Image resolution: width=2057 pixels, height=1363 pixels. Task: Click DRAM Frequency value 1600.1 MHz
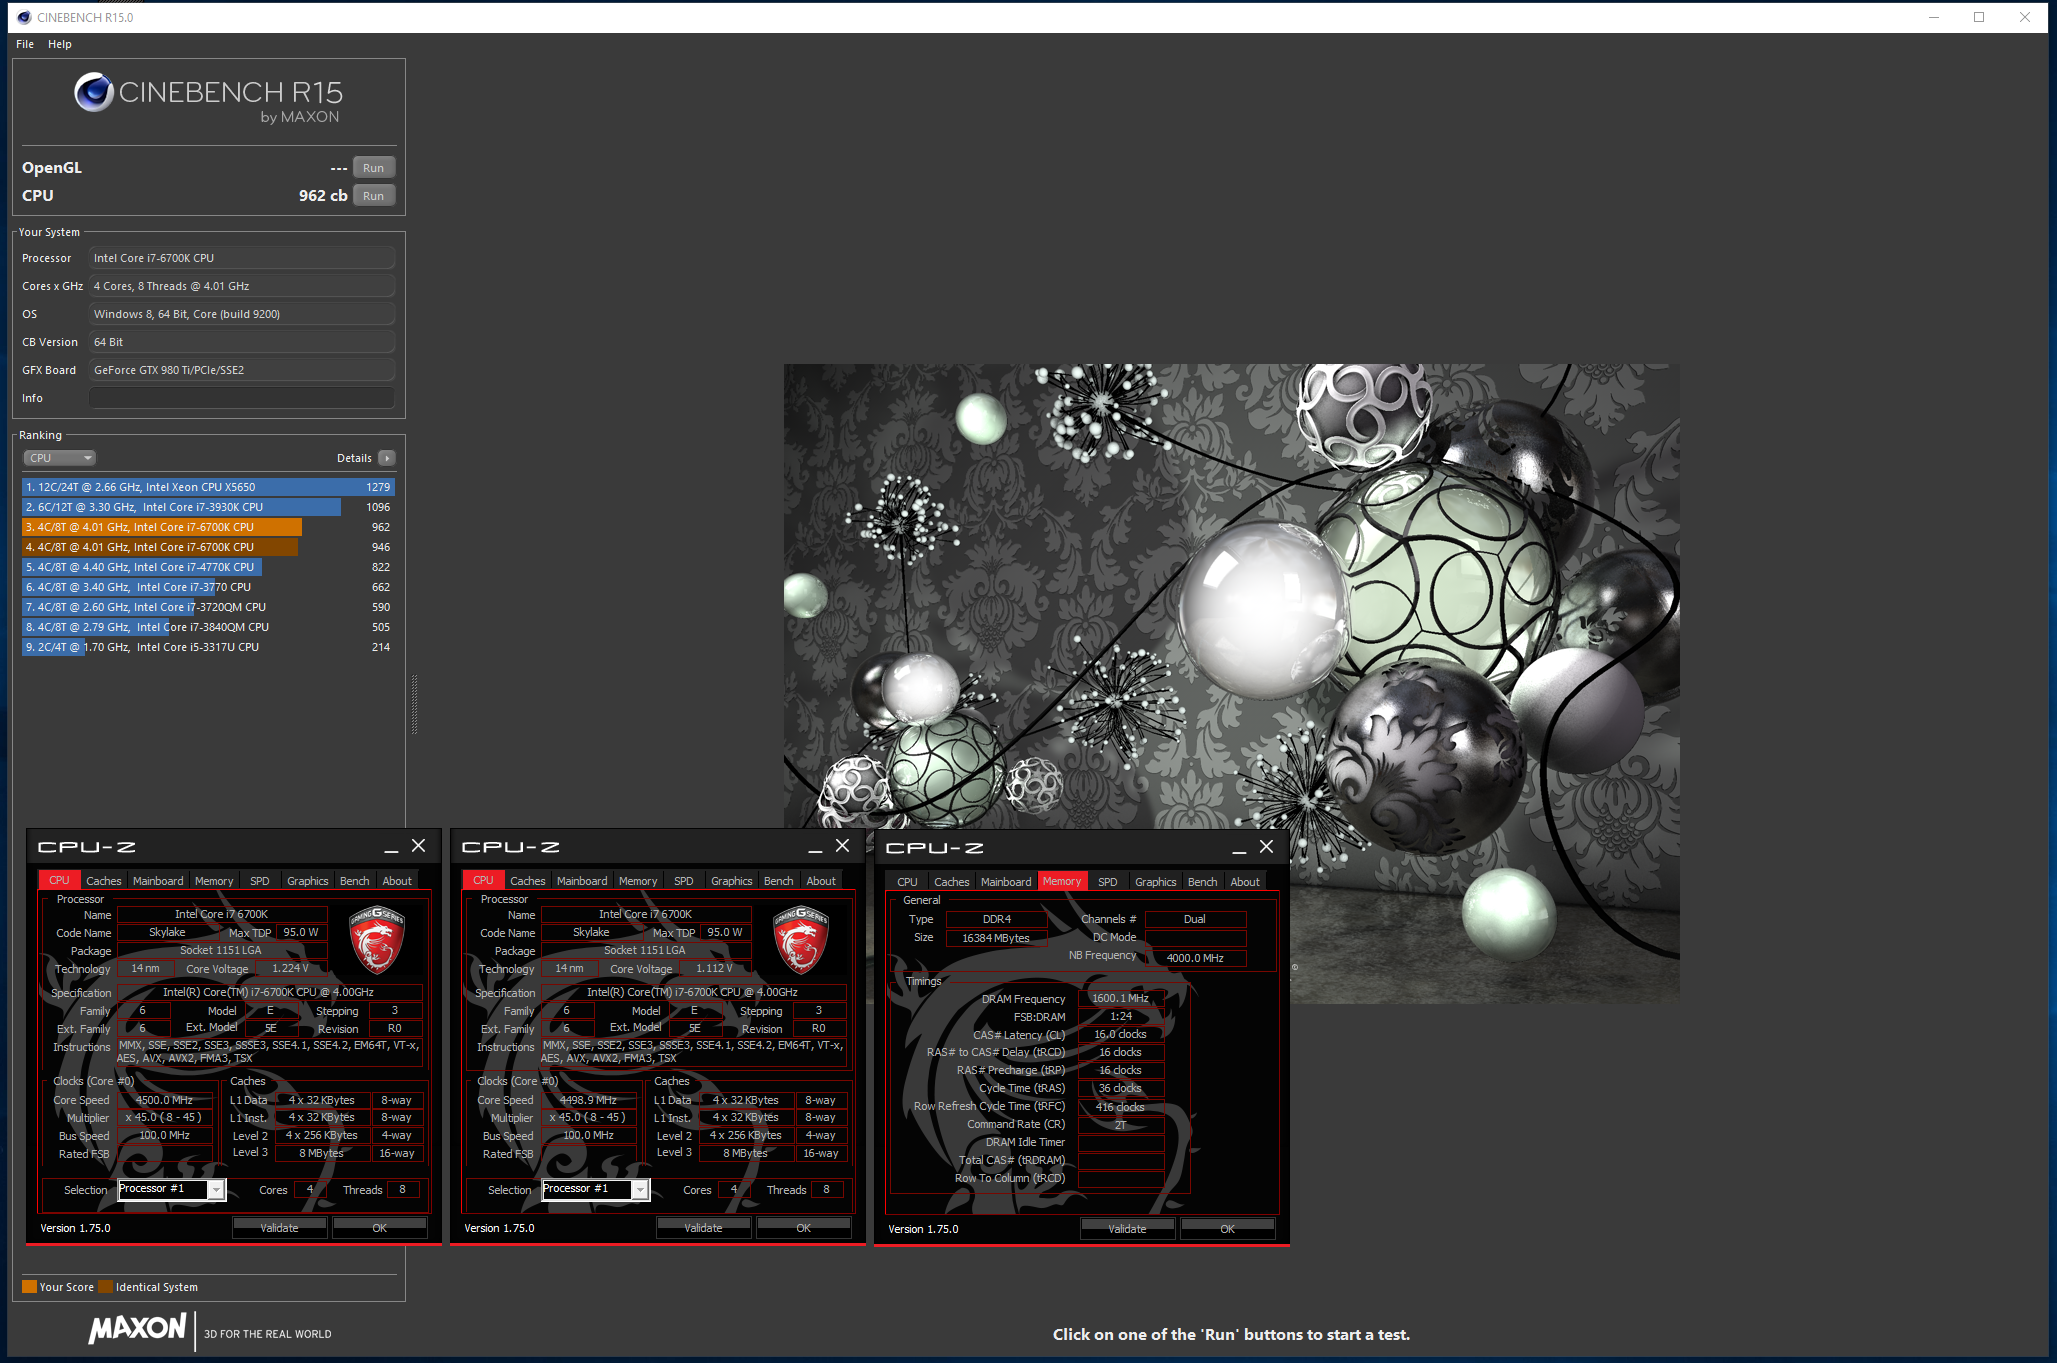click(x=1121, y=998)
